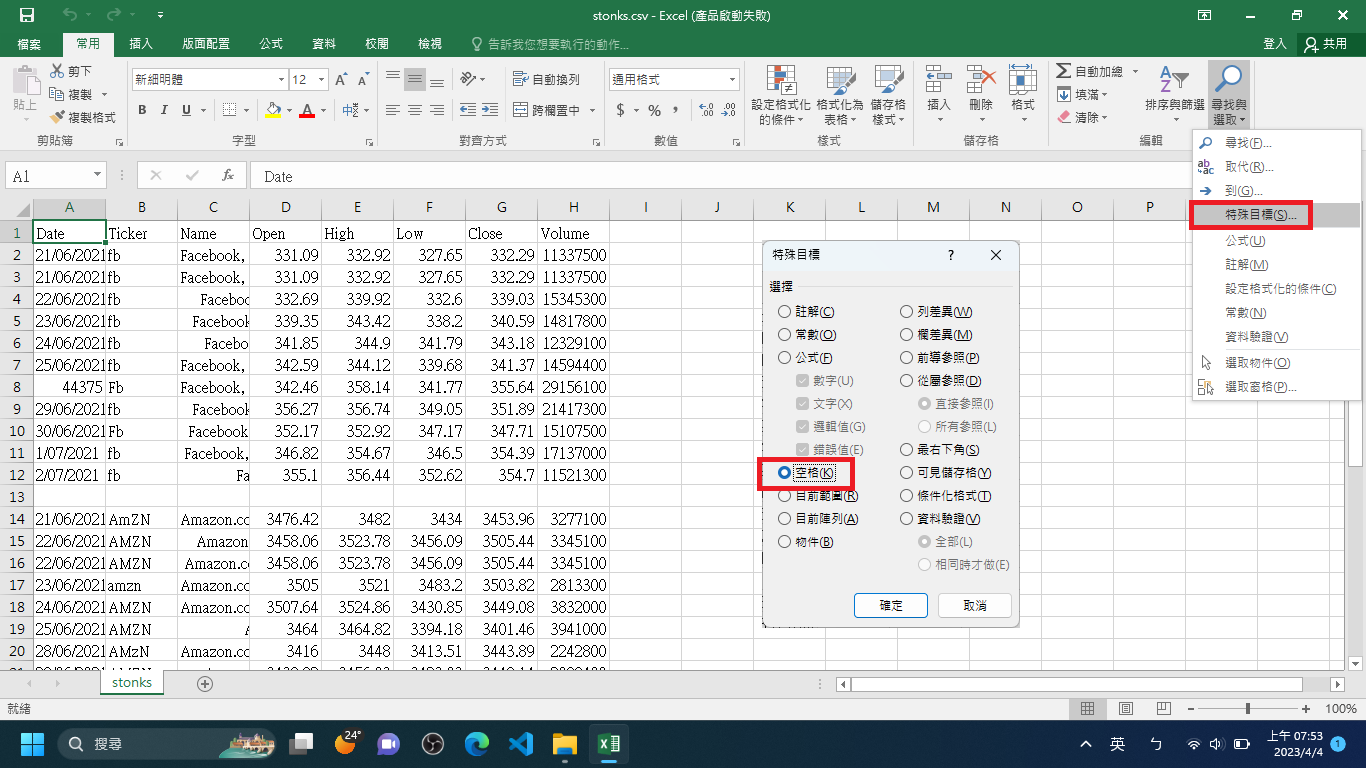Screen dimensions: 1366x768
Task: Open 排序與篩選 sort and filter
Action: tap(1171, 88)
